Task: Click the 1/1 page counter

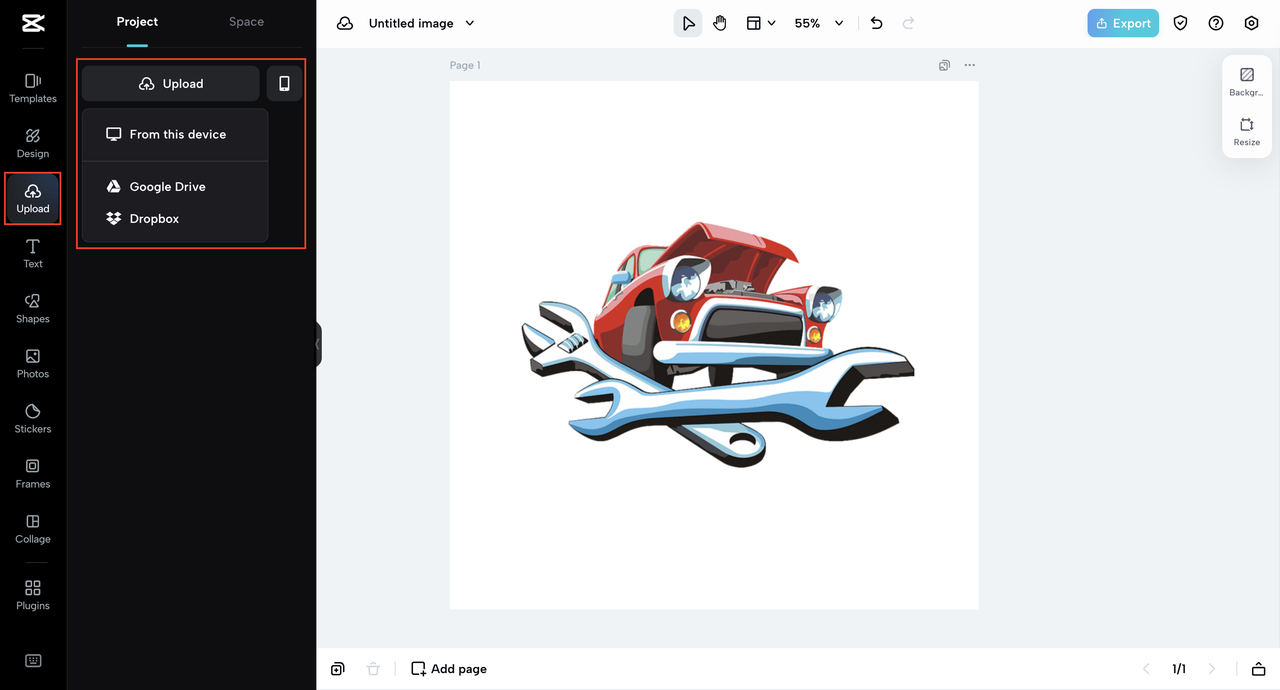Action: click(x=1179, y=669)
